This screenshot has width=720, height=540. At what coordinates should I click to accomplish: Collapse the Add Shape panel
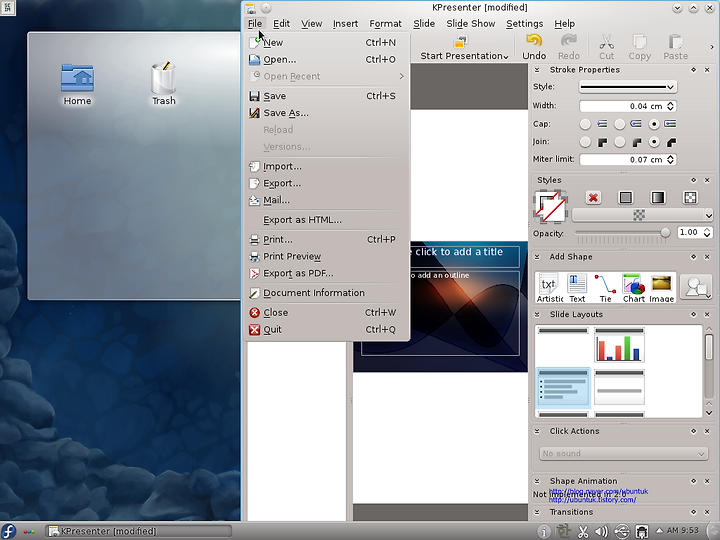[x=537, y=257]
